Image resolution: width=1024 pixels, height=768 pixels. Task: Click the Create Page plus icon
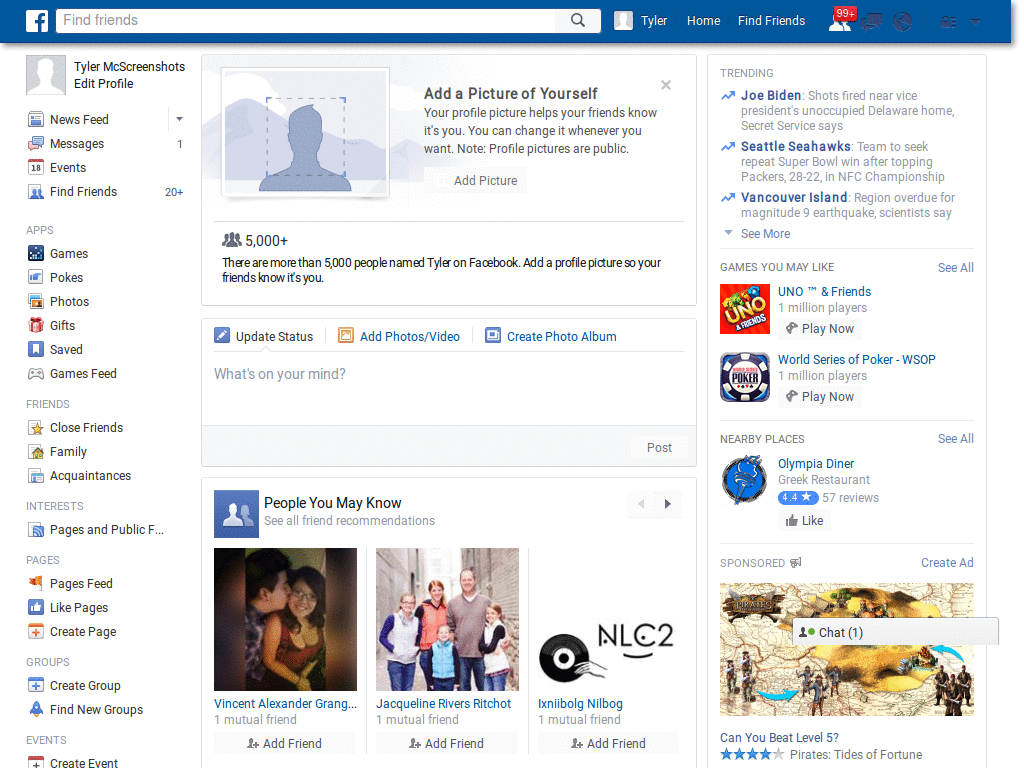(36, 632)
